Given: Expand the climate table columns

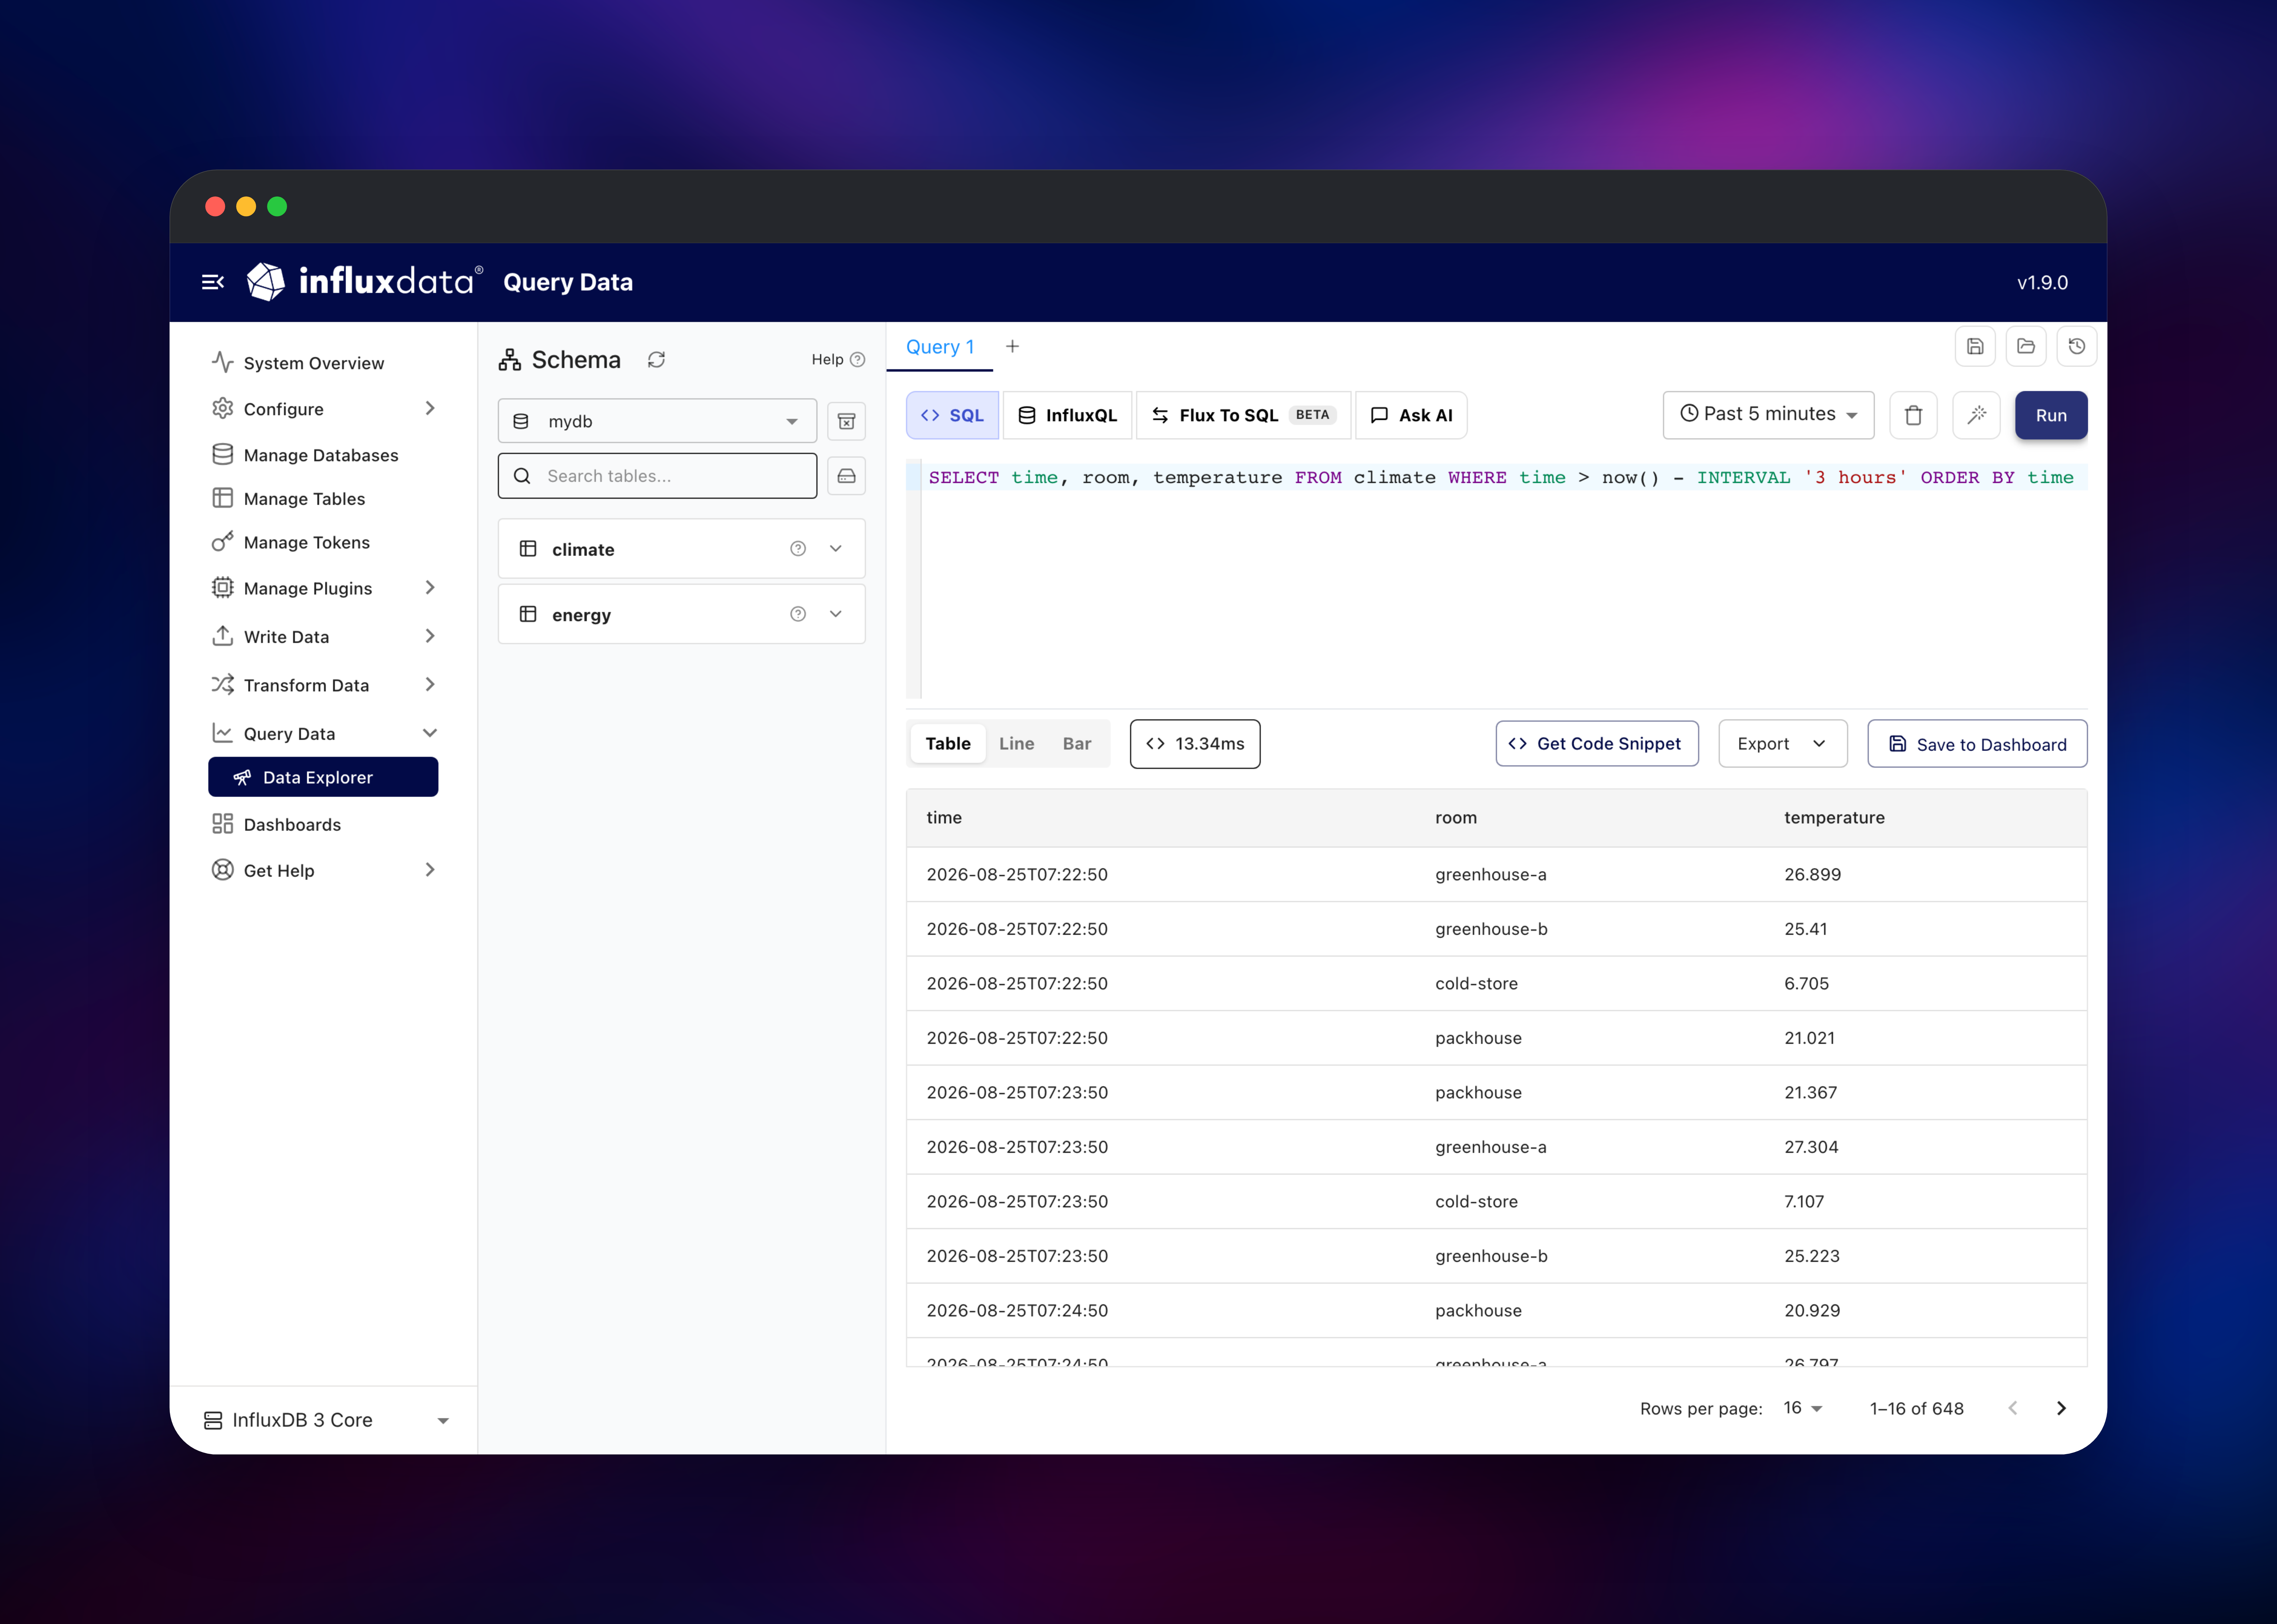Looking at the screenshot, I should [836, 549].
